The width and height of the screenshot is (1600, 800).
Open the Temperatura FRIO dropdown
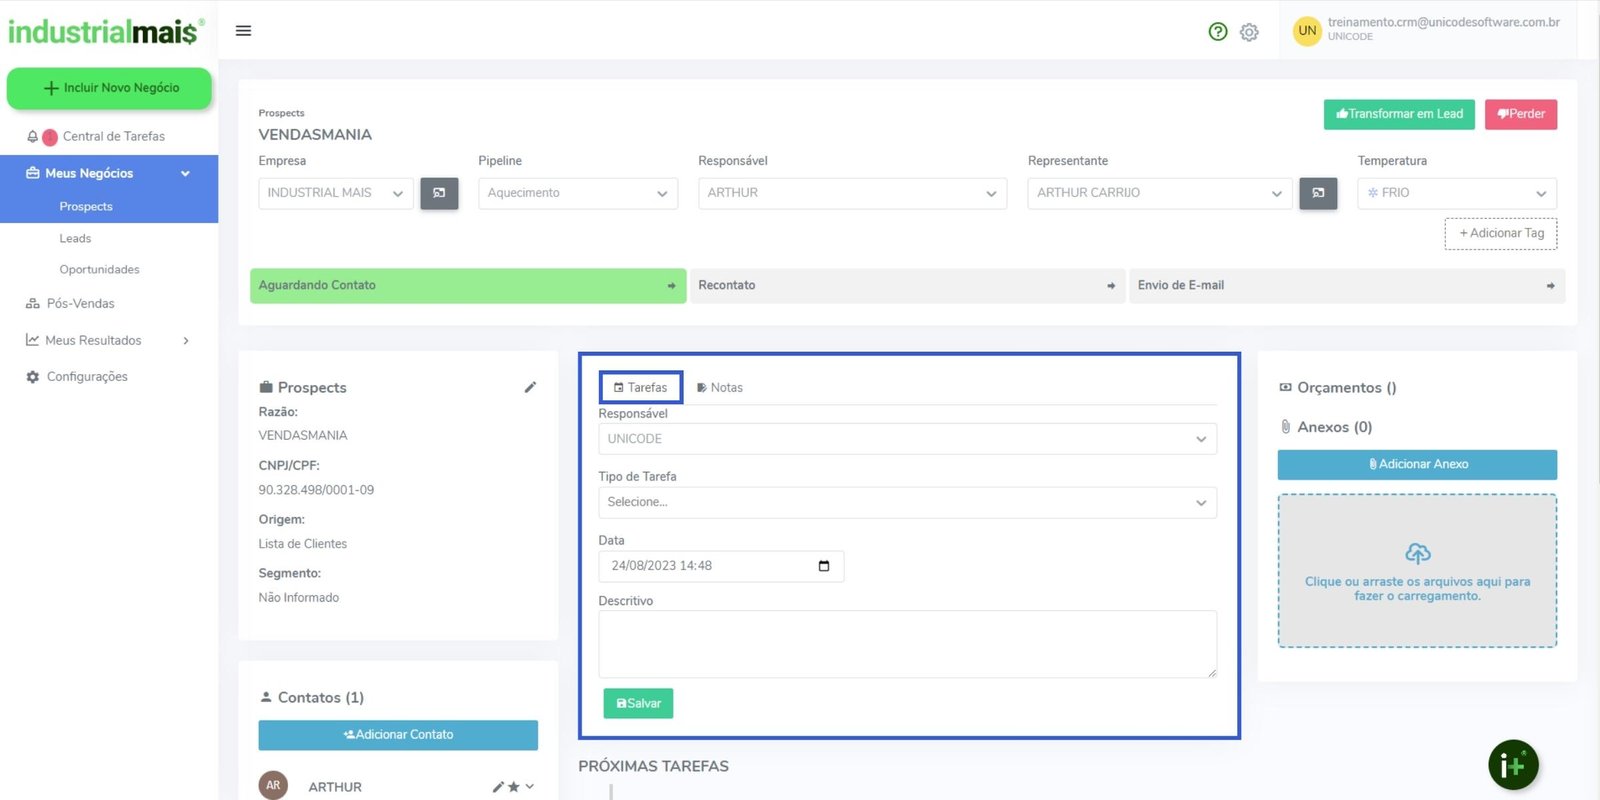pyautogui.click(x=1456, y=193)
